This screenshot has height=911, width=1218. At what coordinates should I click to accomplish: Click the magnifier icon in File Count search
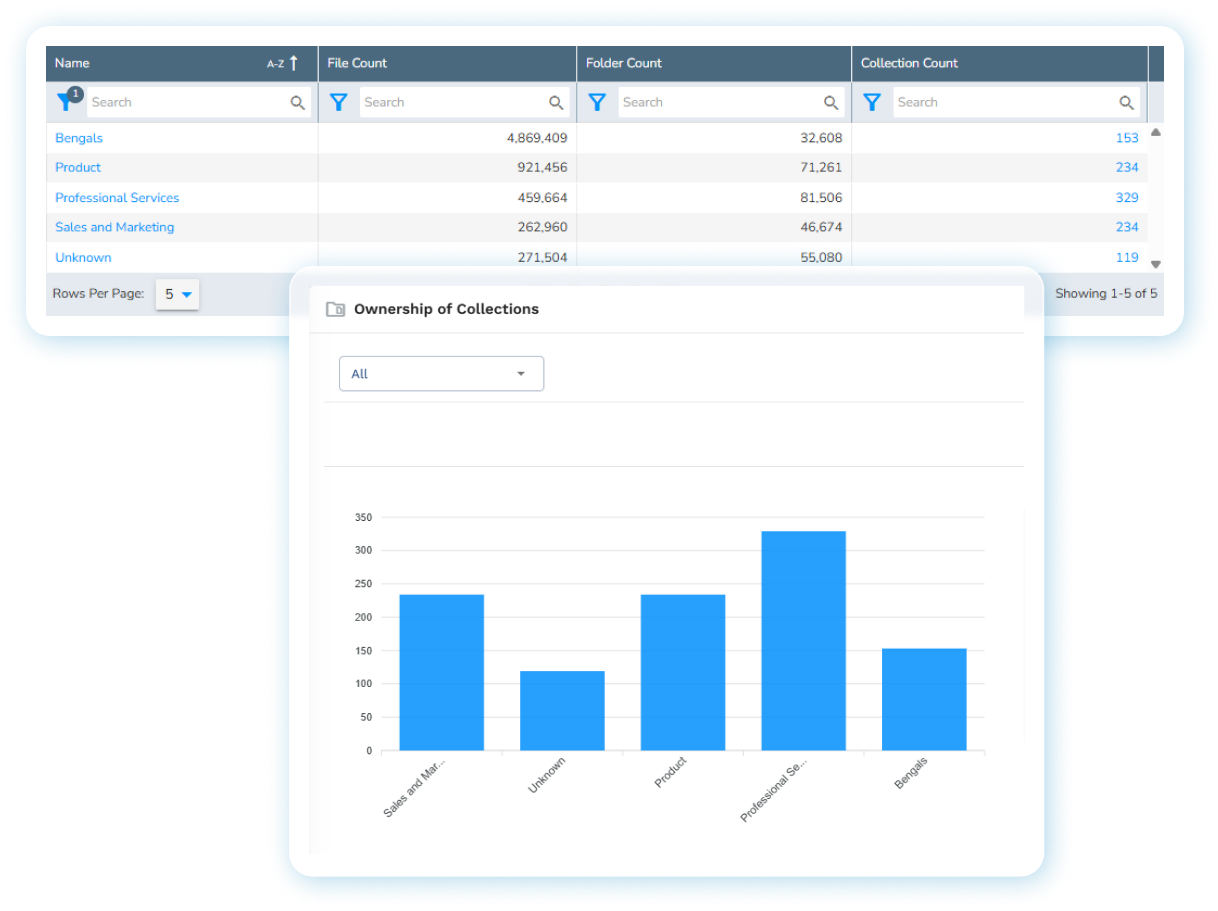(x=556, y=102)
